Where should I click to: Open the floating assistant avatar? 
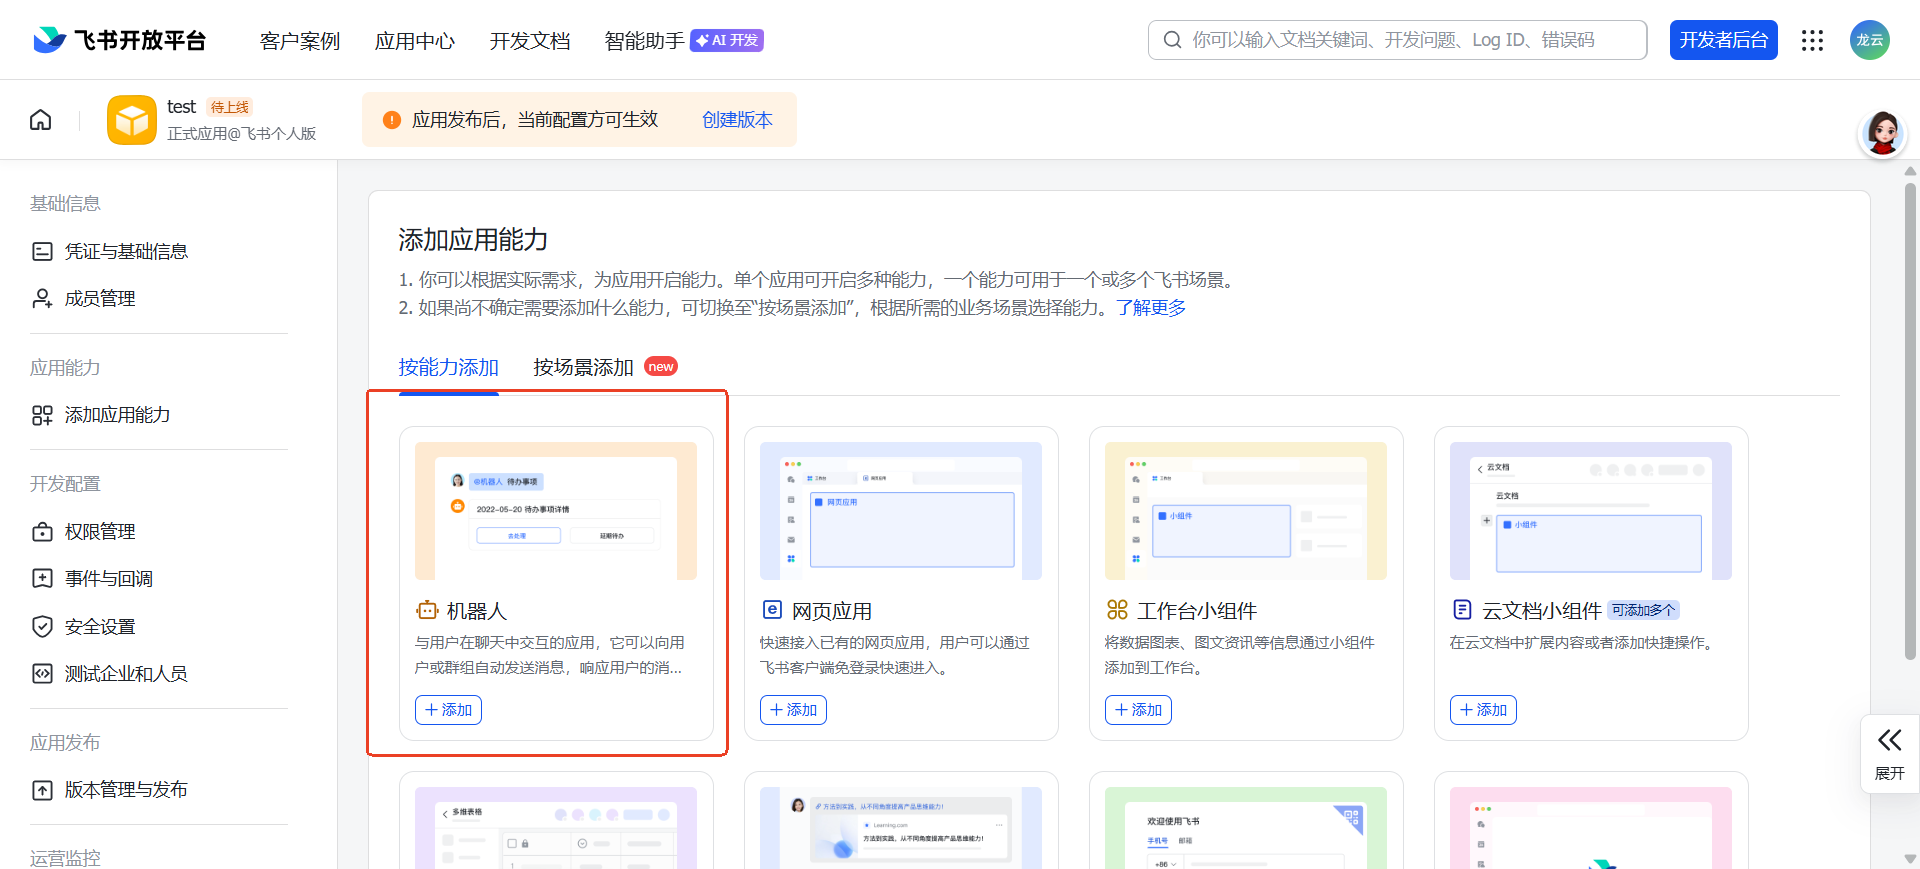tap(1882, 134)
